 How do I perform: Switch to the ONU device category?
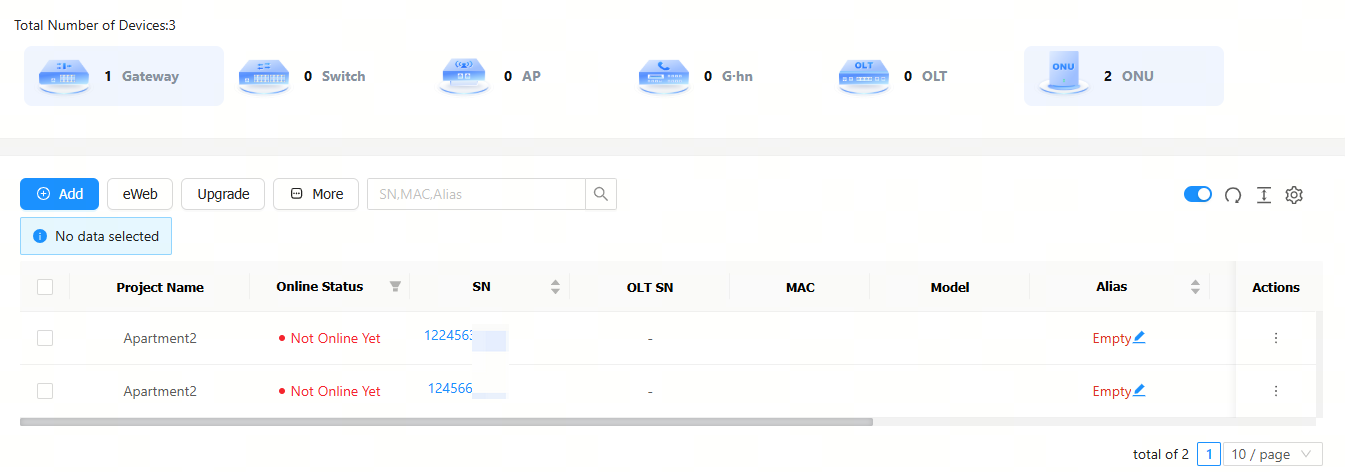[x=1122, y=76]
